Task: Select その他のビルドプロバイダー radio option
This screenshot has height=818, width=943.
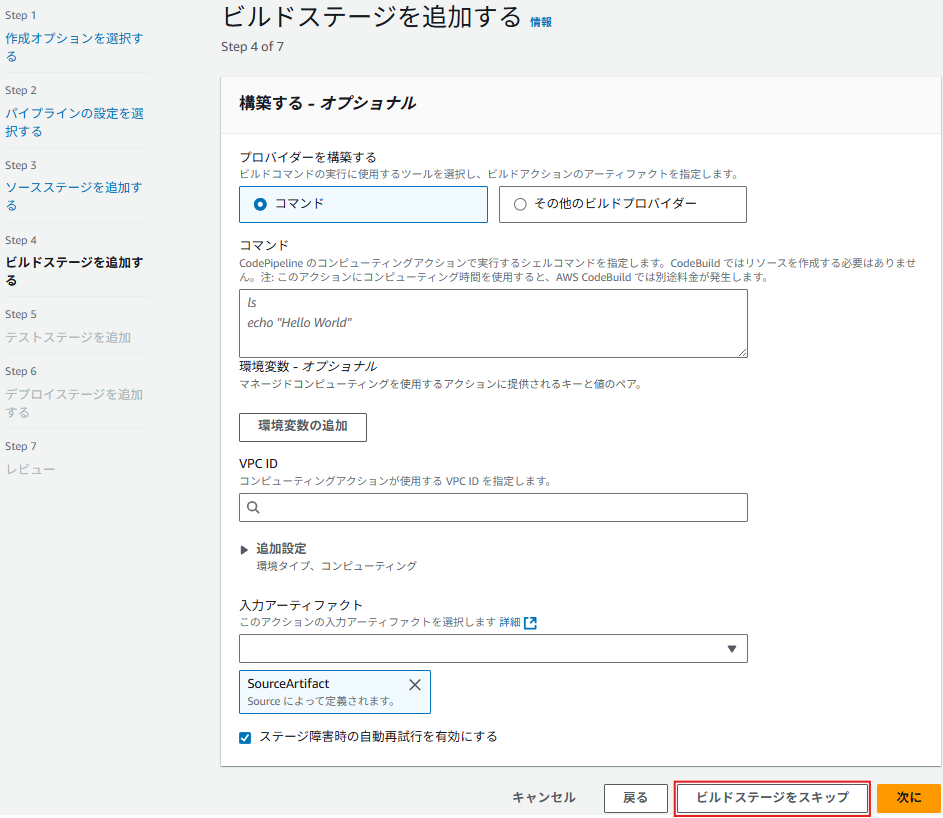Action: (x=520, y=204)
